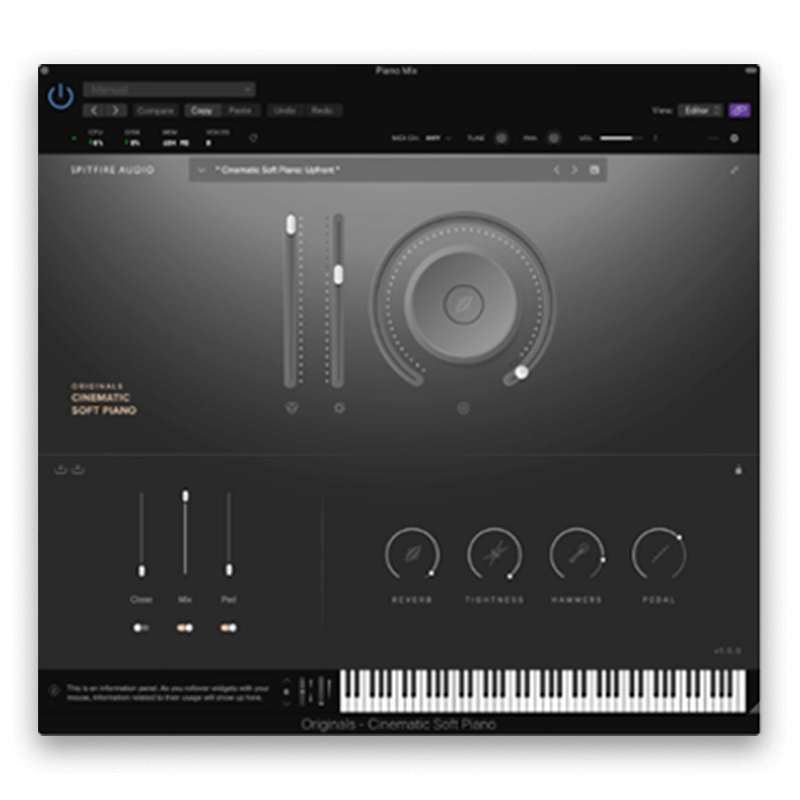Open the settings gear in the top bar
800x800 pixels.
point(734,138)
